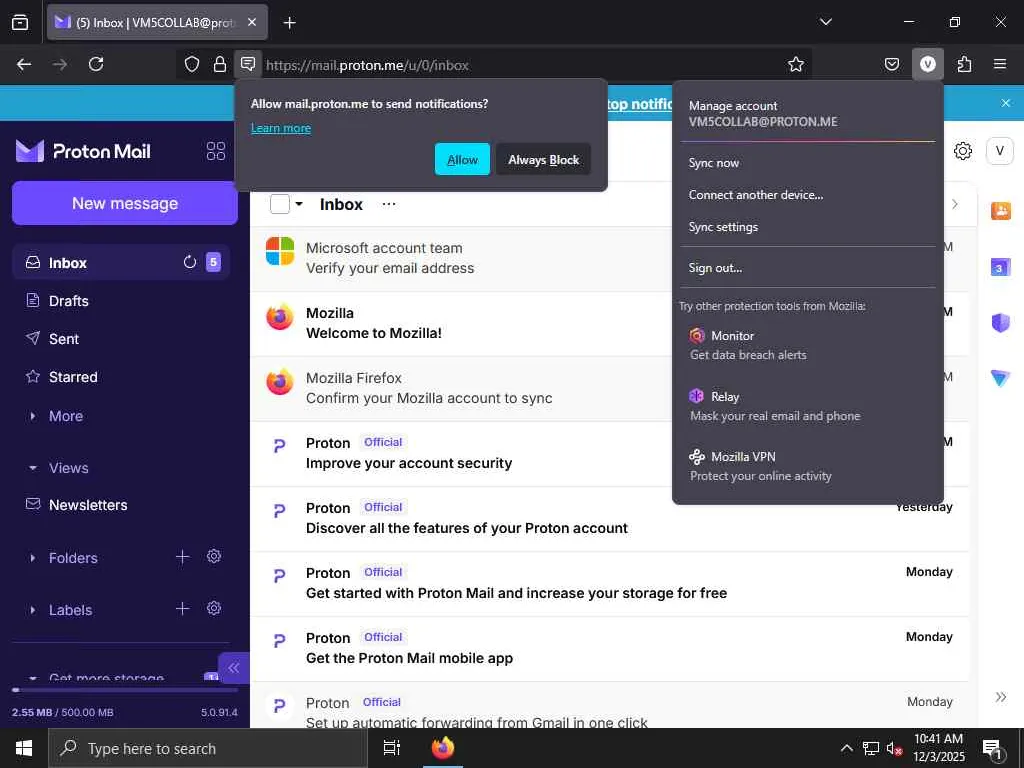Open Starred folder

pyautogui.click(x=121, y=377)
